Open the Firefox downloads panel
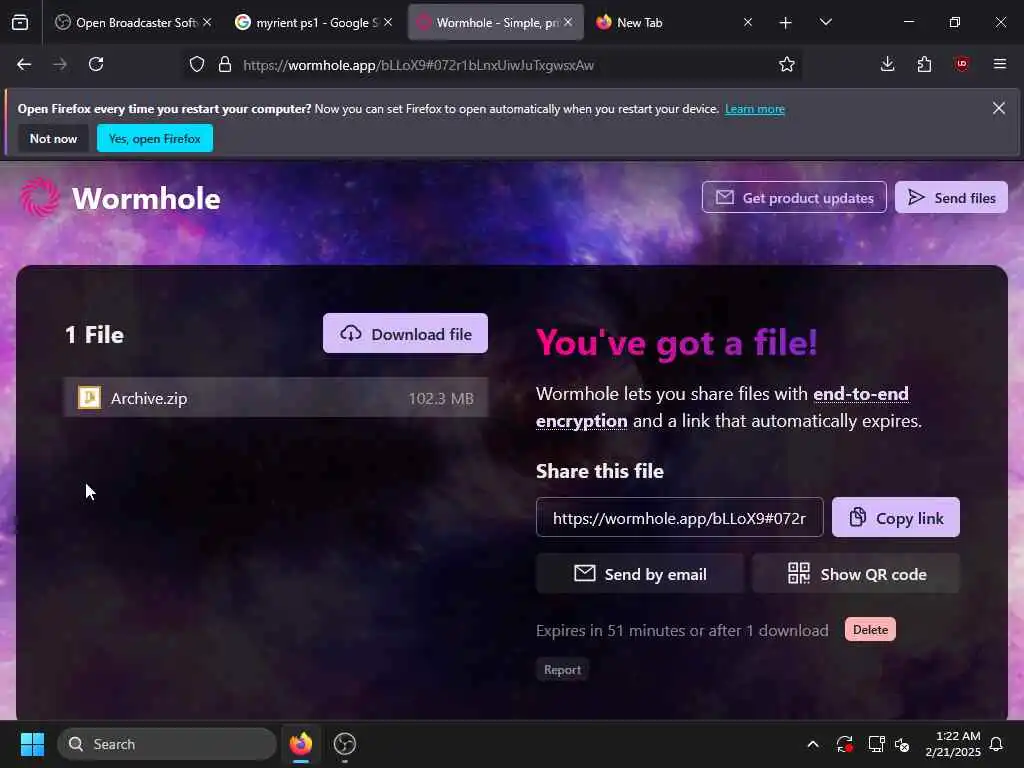This screenshot has width=1024, height=768. (x=887, y=64)
